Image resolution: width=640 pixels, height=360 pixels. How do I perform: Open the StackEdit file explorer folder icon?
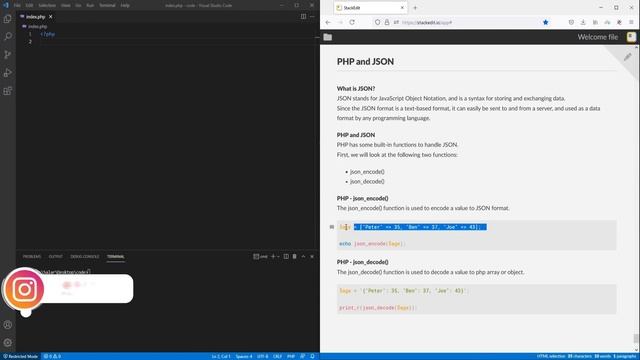point(328,37)
